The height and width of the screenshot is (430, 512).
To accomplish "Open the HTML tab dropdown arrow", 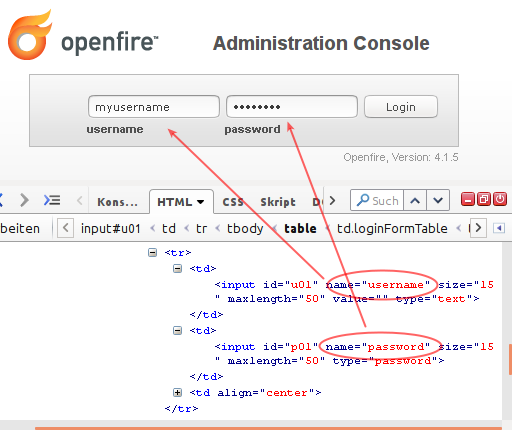I will click(200, 202).
